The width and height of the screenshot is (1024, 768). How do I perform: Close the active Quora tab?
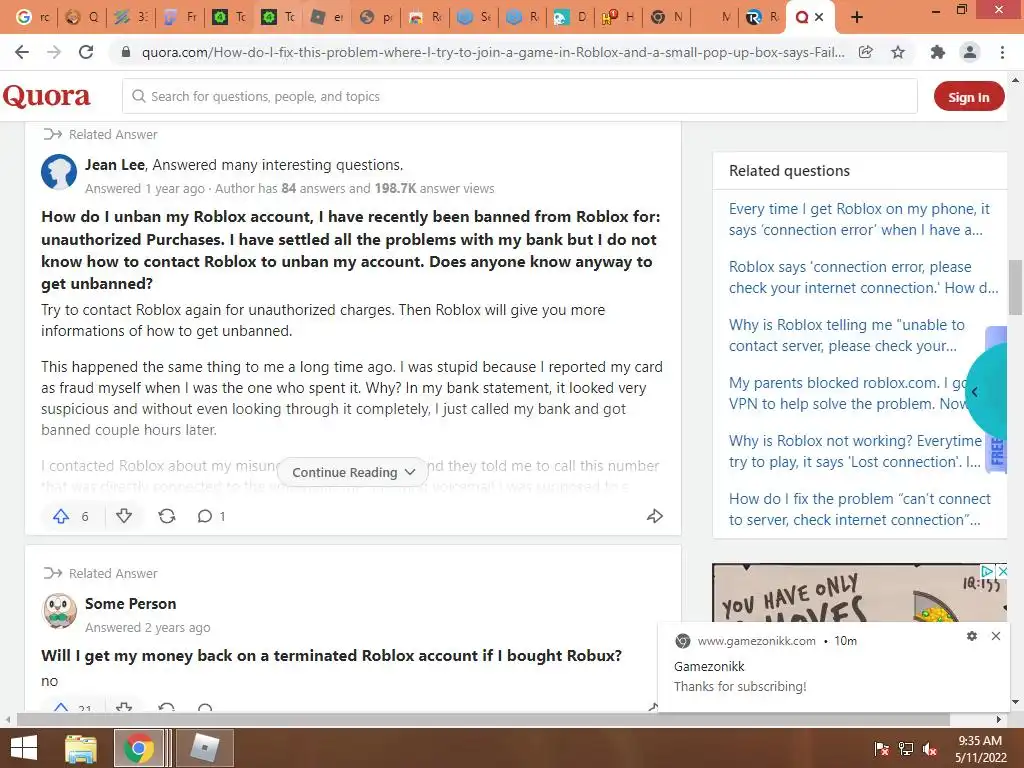pos(819,17)
